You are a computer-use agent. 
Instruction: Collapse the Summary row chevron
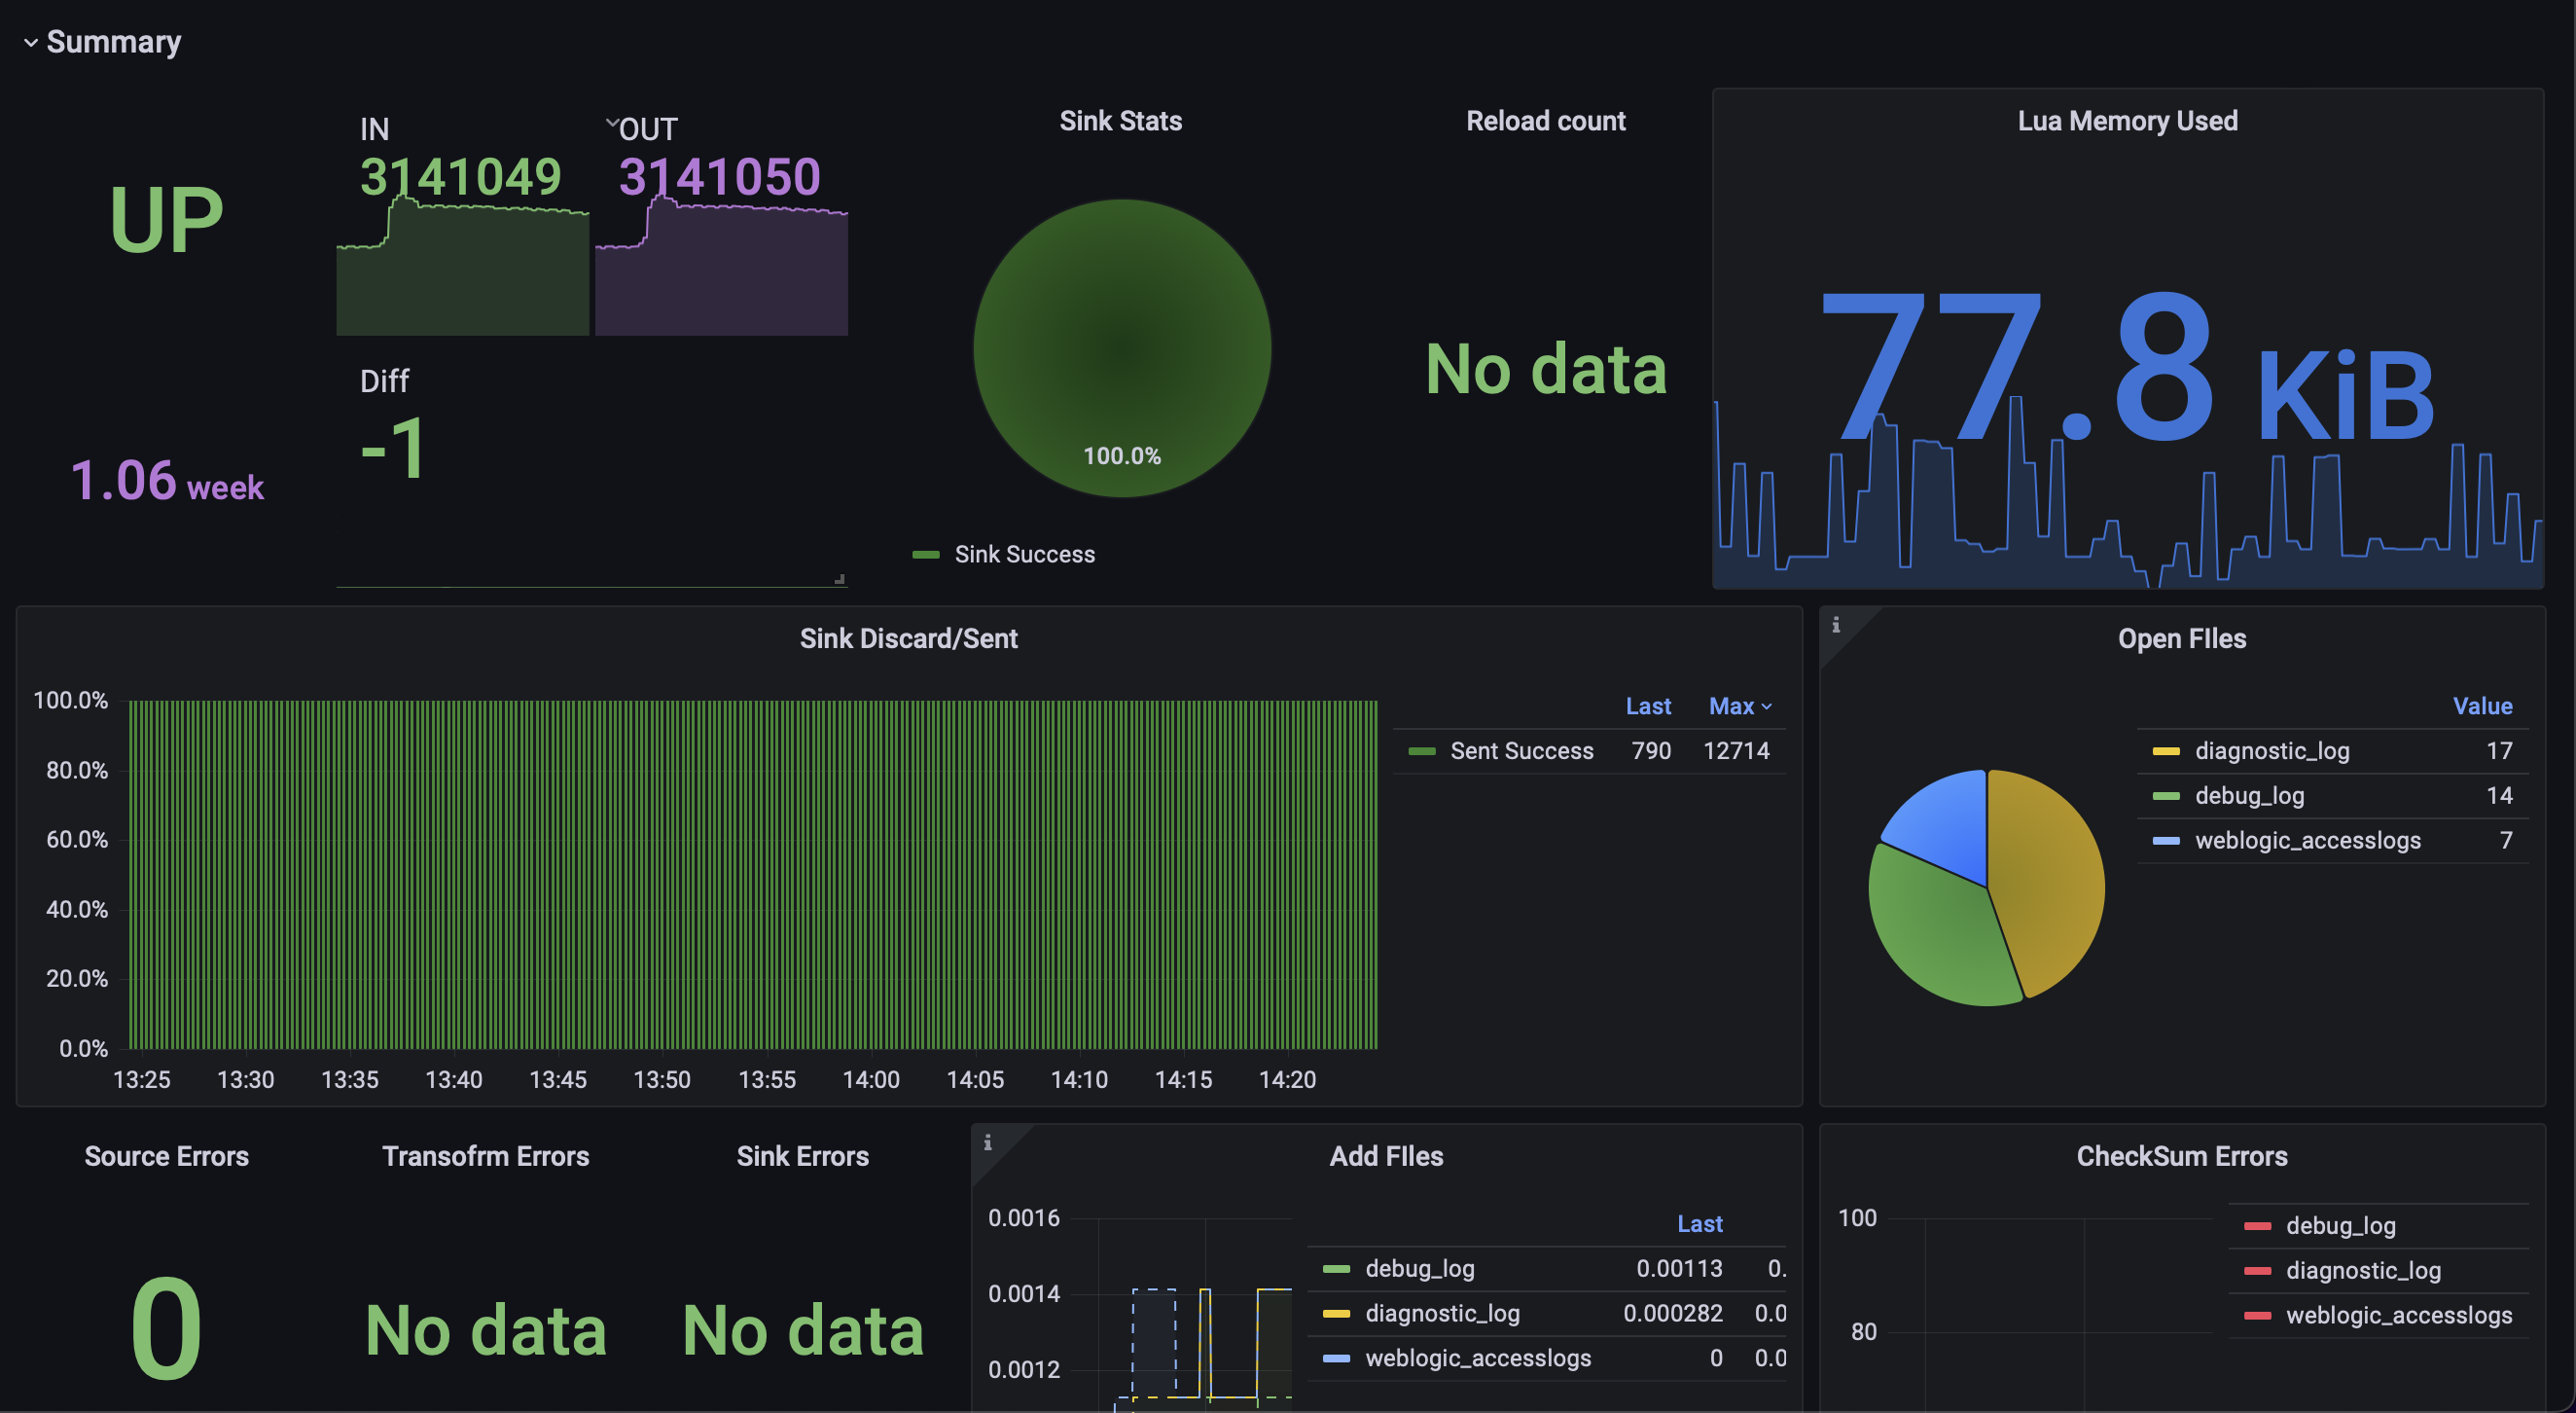click(x=30, y=43)
